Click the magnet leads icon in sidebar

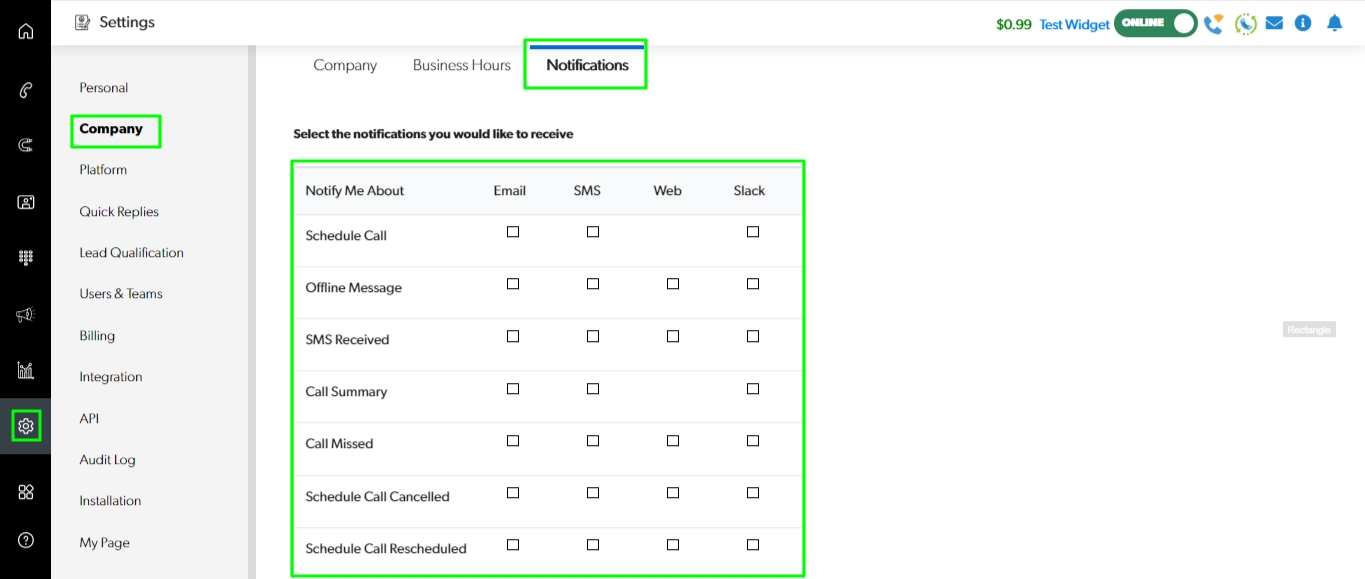point(26,145)
